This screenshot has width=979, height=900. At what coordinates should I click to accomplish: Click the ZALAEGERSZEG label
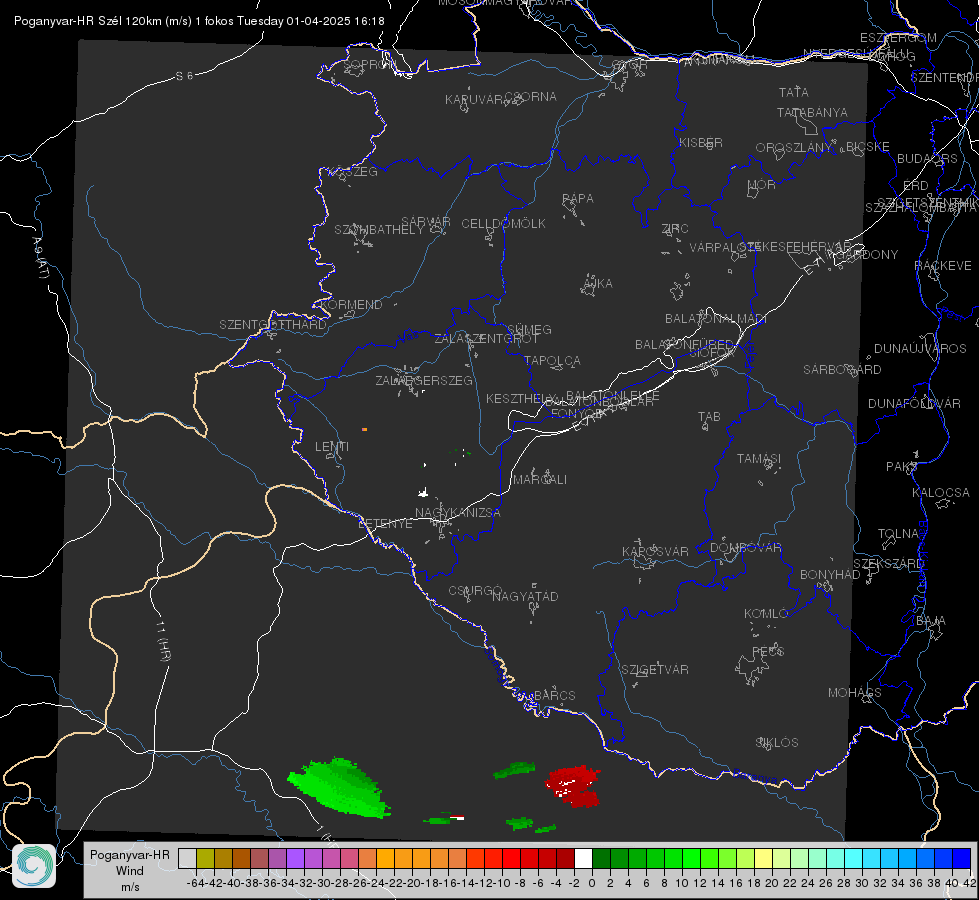pos(424,380)
